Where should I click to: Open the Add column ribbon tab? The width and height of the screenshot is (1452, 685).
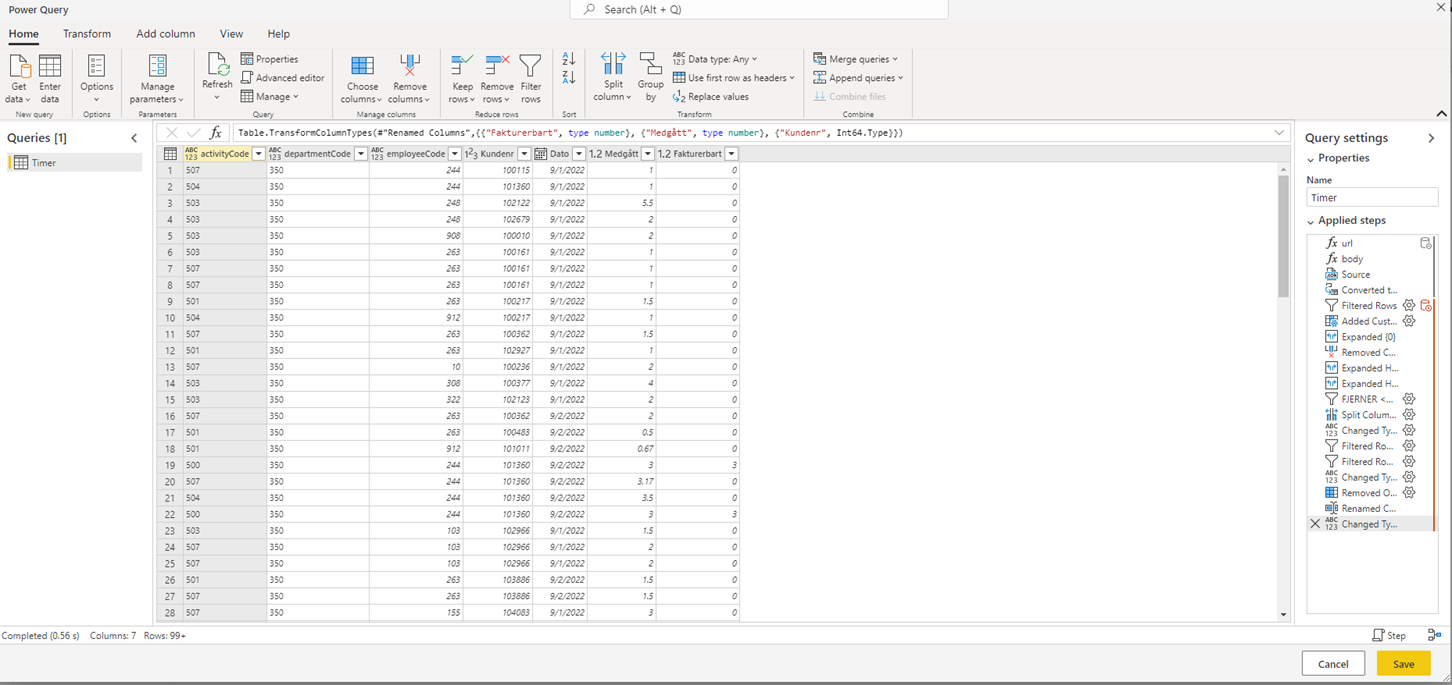point(166,33)
